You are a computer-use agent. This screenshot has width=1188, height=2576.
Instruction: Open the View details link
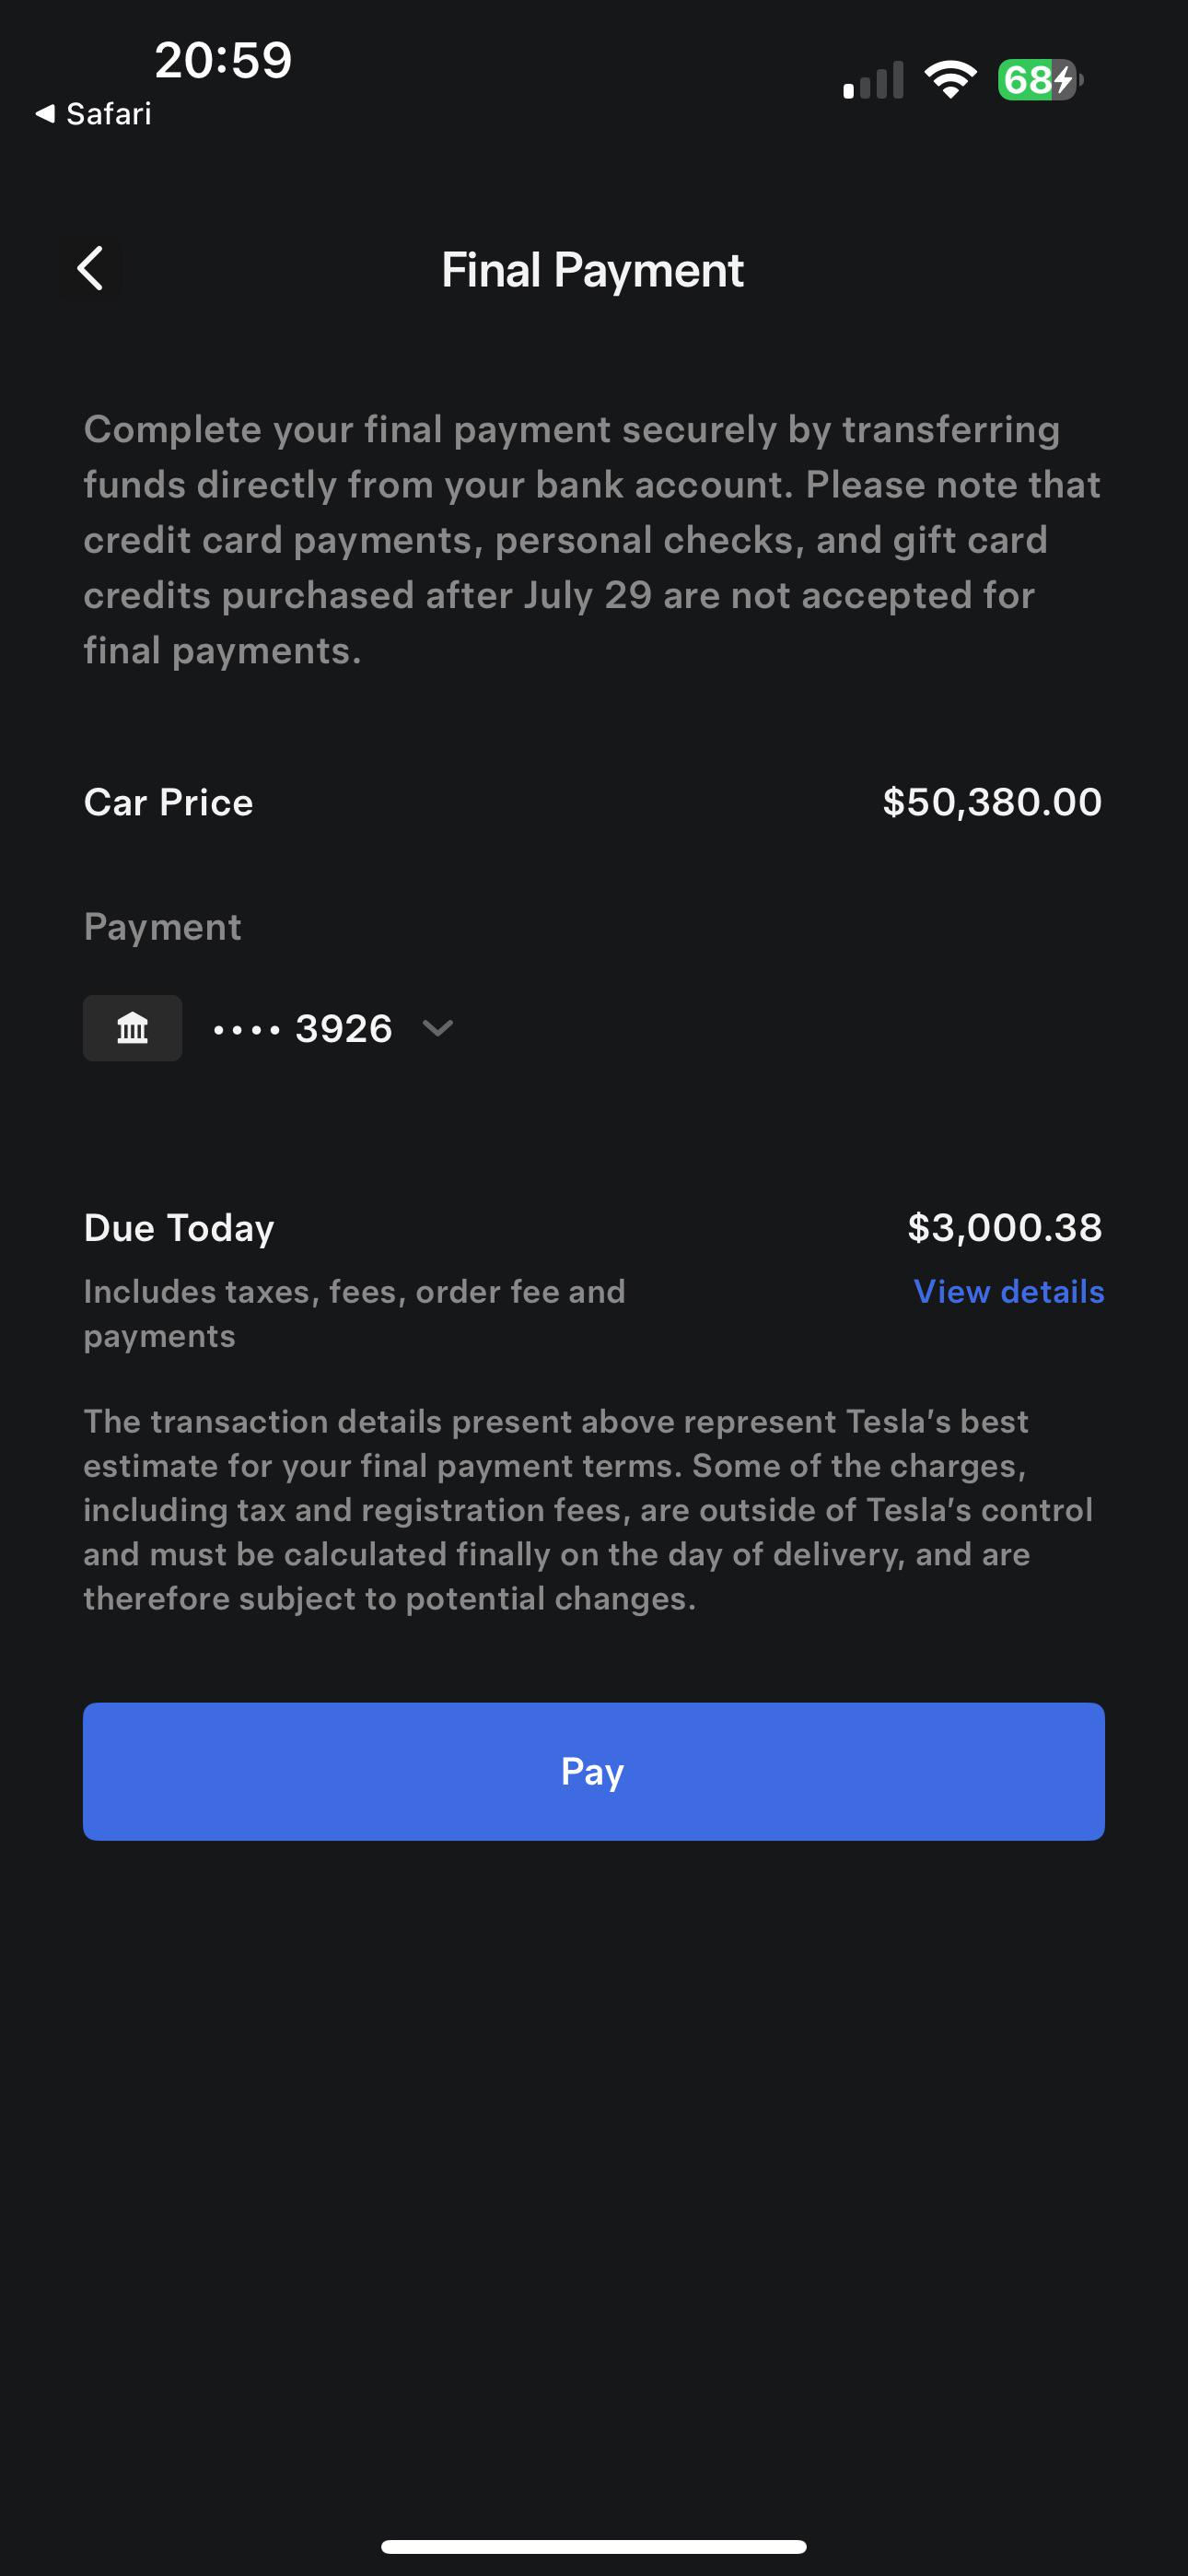[x=1008, y=1291]
